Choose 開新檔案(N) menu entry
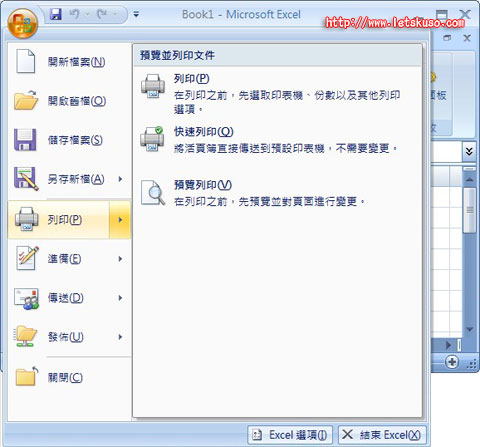The height and width of the screenshot is (447, 480). (69, 62)
